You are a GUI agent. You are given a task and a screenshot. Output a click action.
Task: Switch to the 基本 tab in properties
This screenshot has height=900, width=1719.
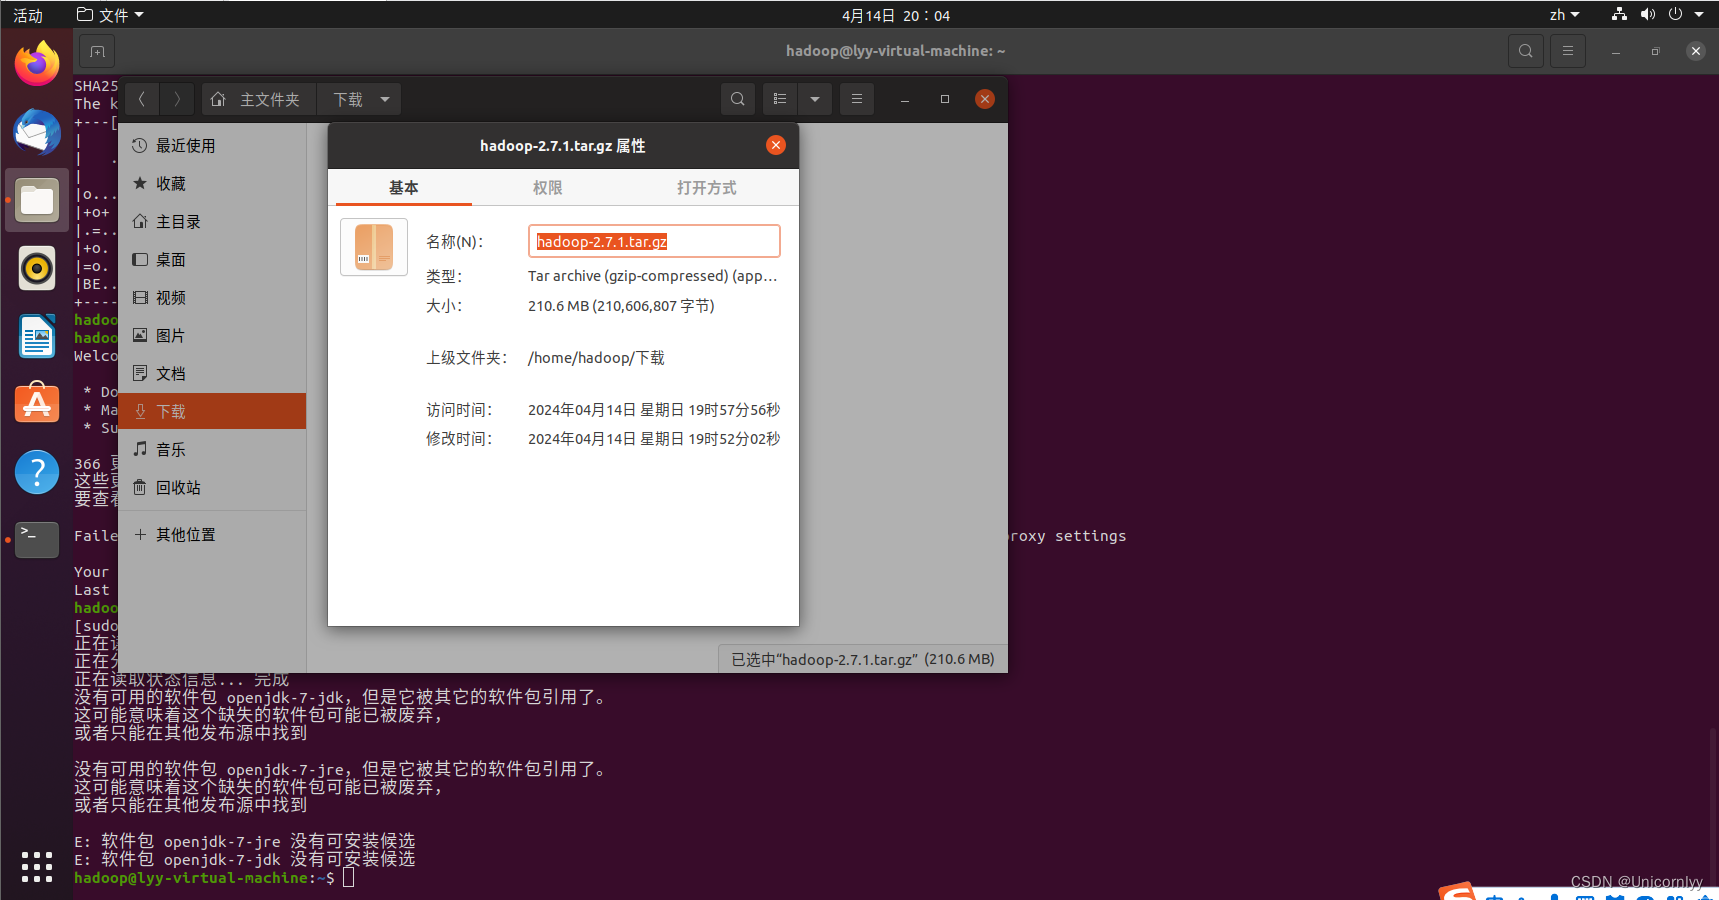403,187
